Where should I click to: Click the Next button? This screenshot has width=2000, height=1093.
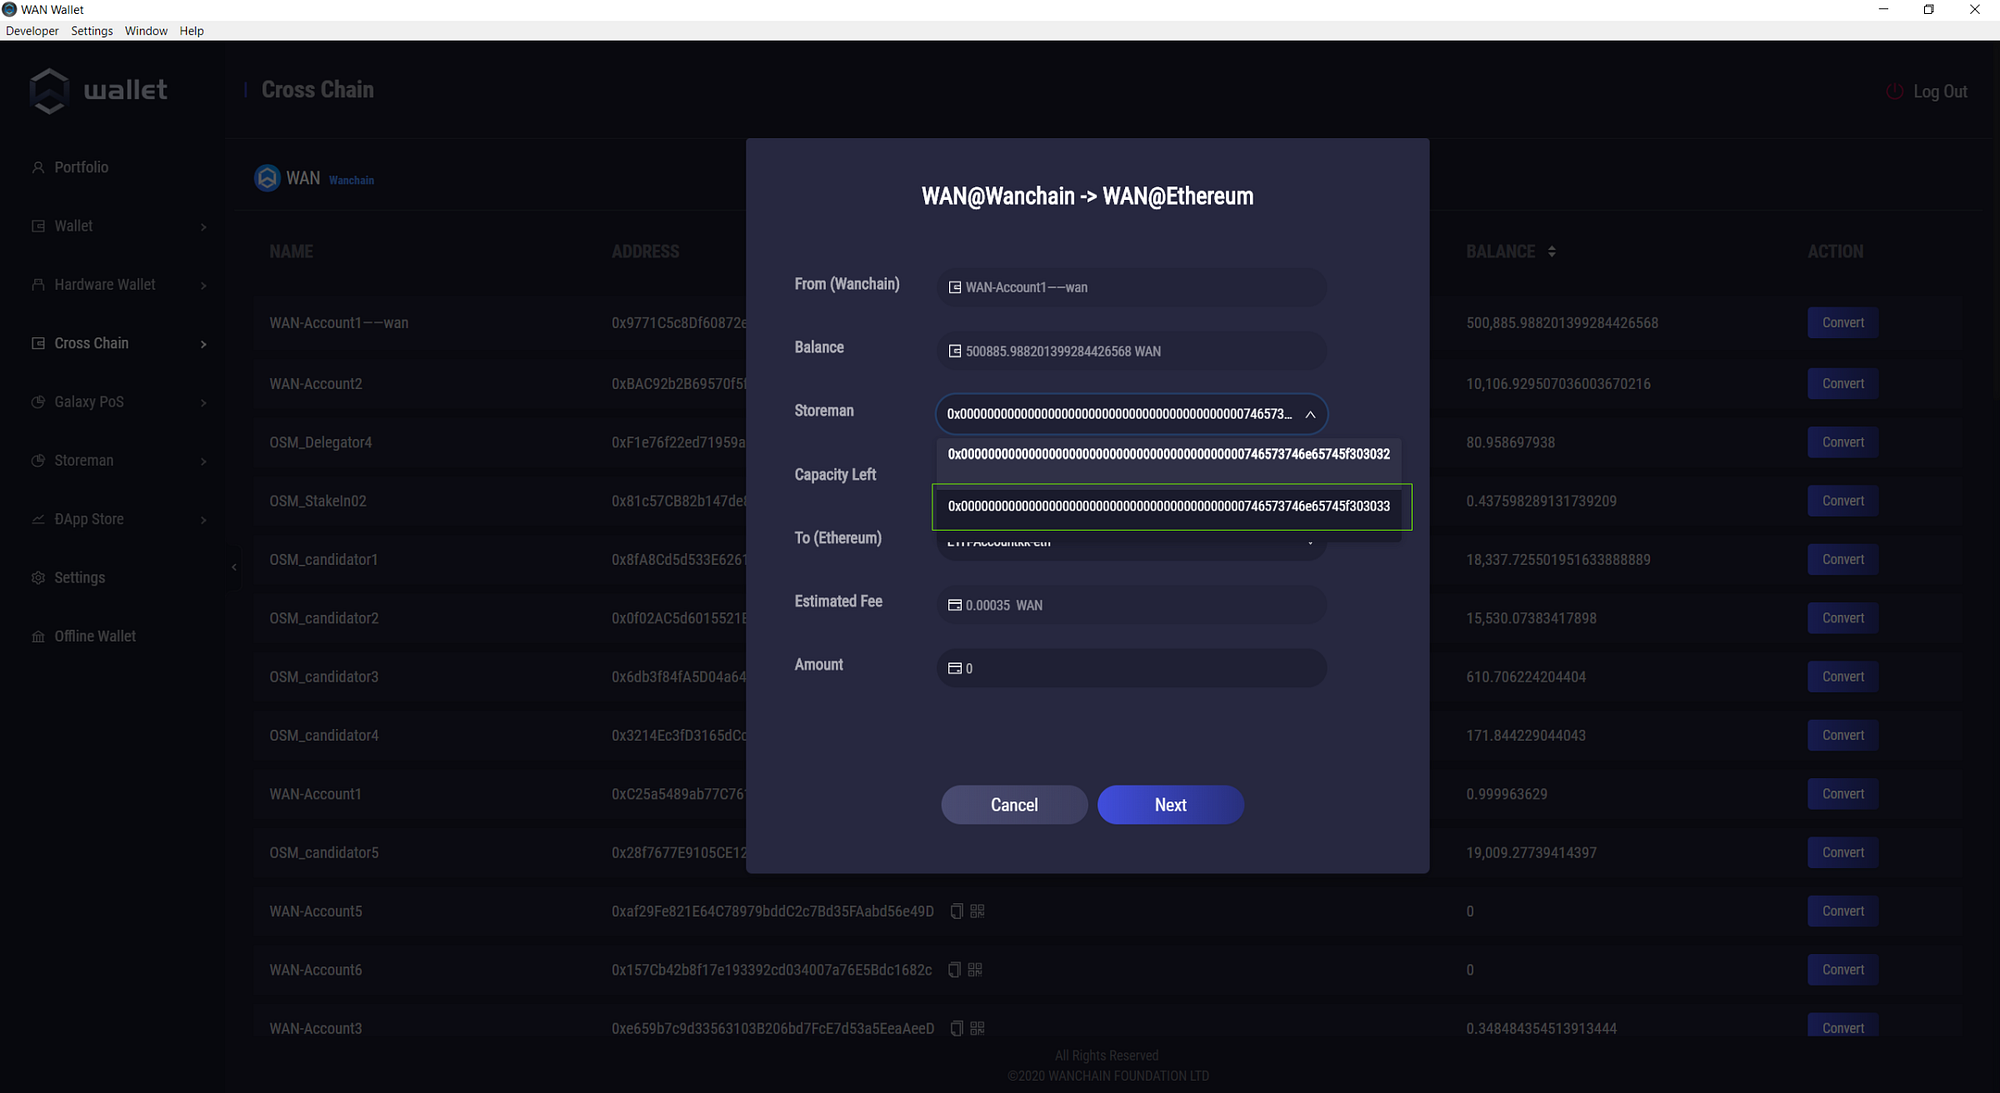1170,805
